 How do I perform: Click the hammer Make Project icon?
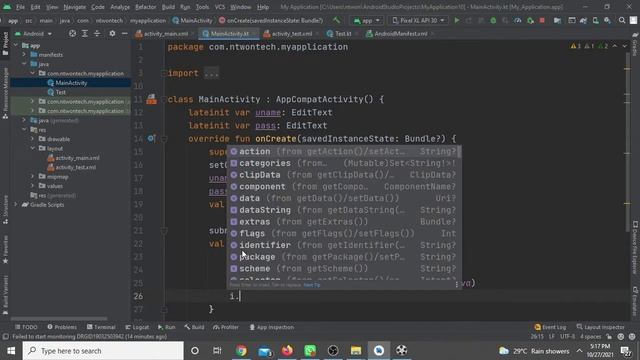(336, 20)
